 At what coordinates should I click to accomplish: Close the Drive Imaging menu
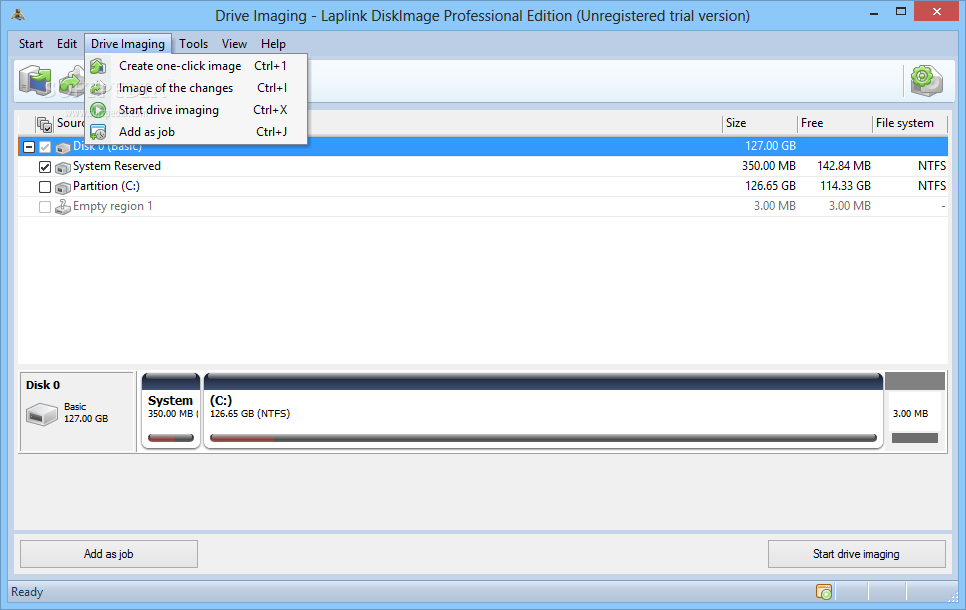click(128, 44)
